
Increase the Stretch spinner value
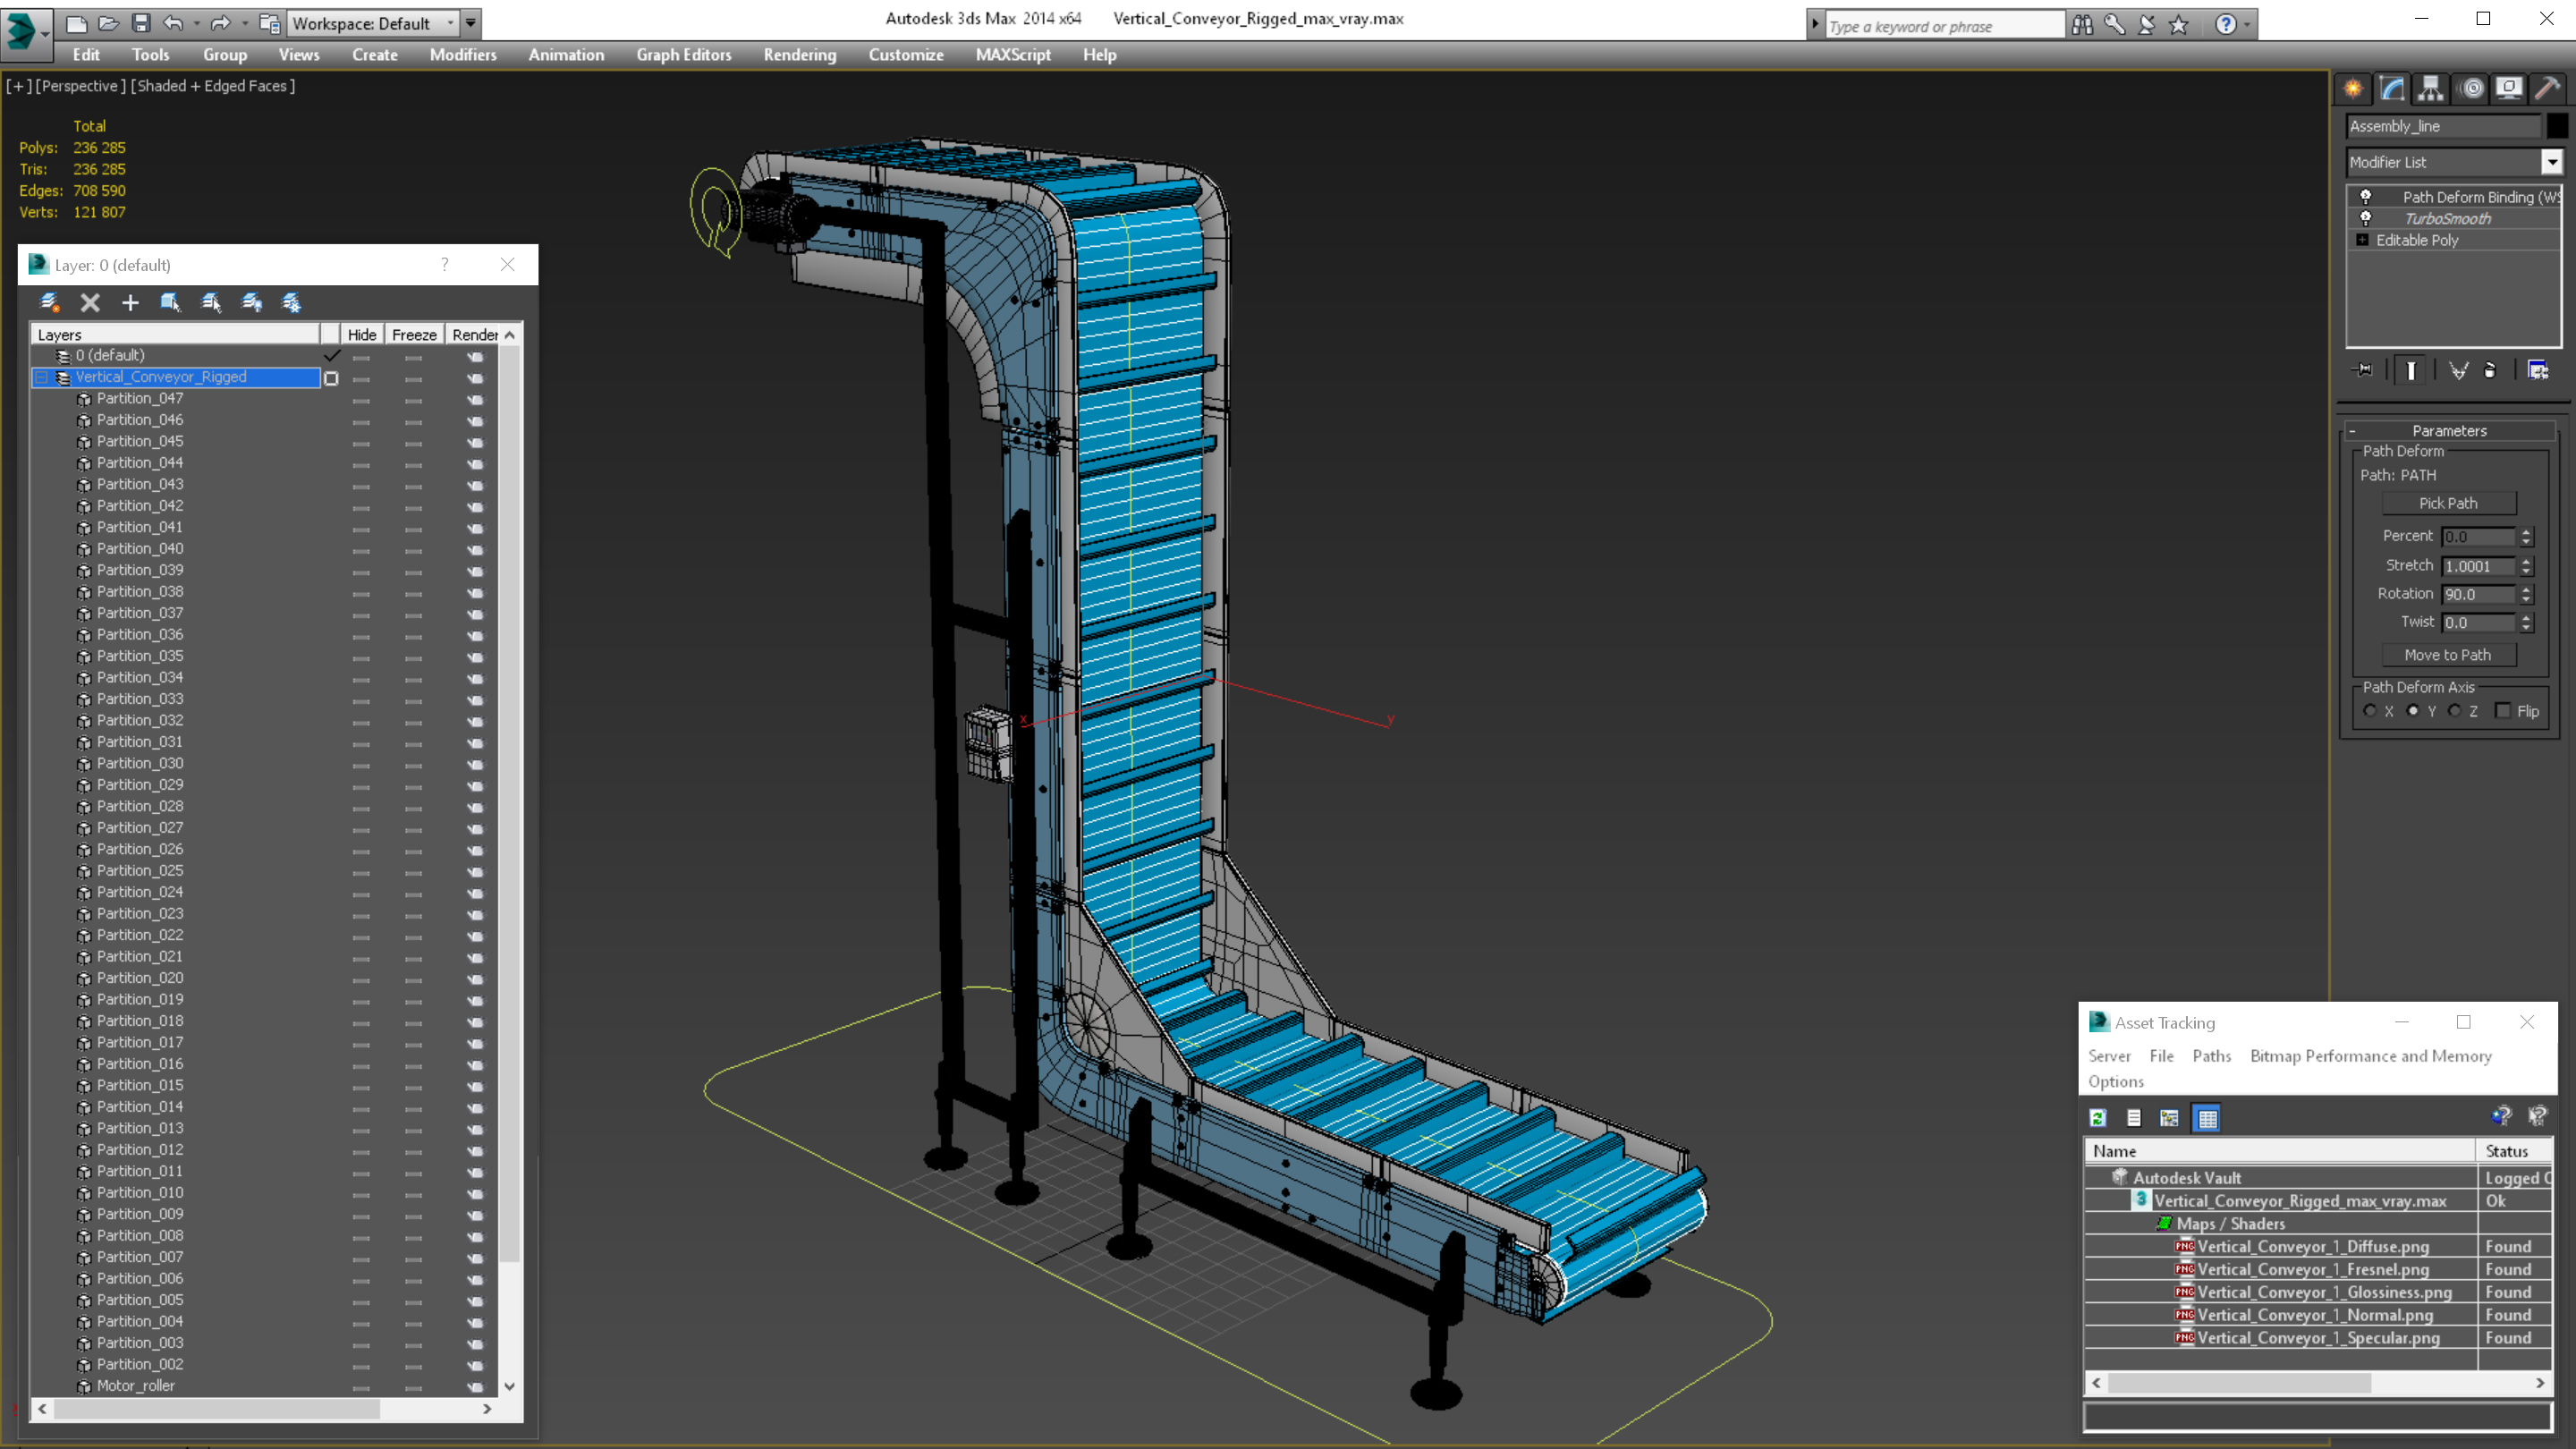point(2527,561)
